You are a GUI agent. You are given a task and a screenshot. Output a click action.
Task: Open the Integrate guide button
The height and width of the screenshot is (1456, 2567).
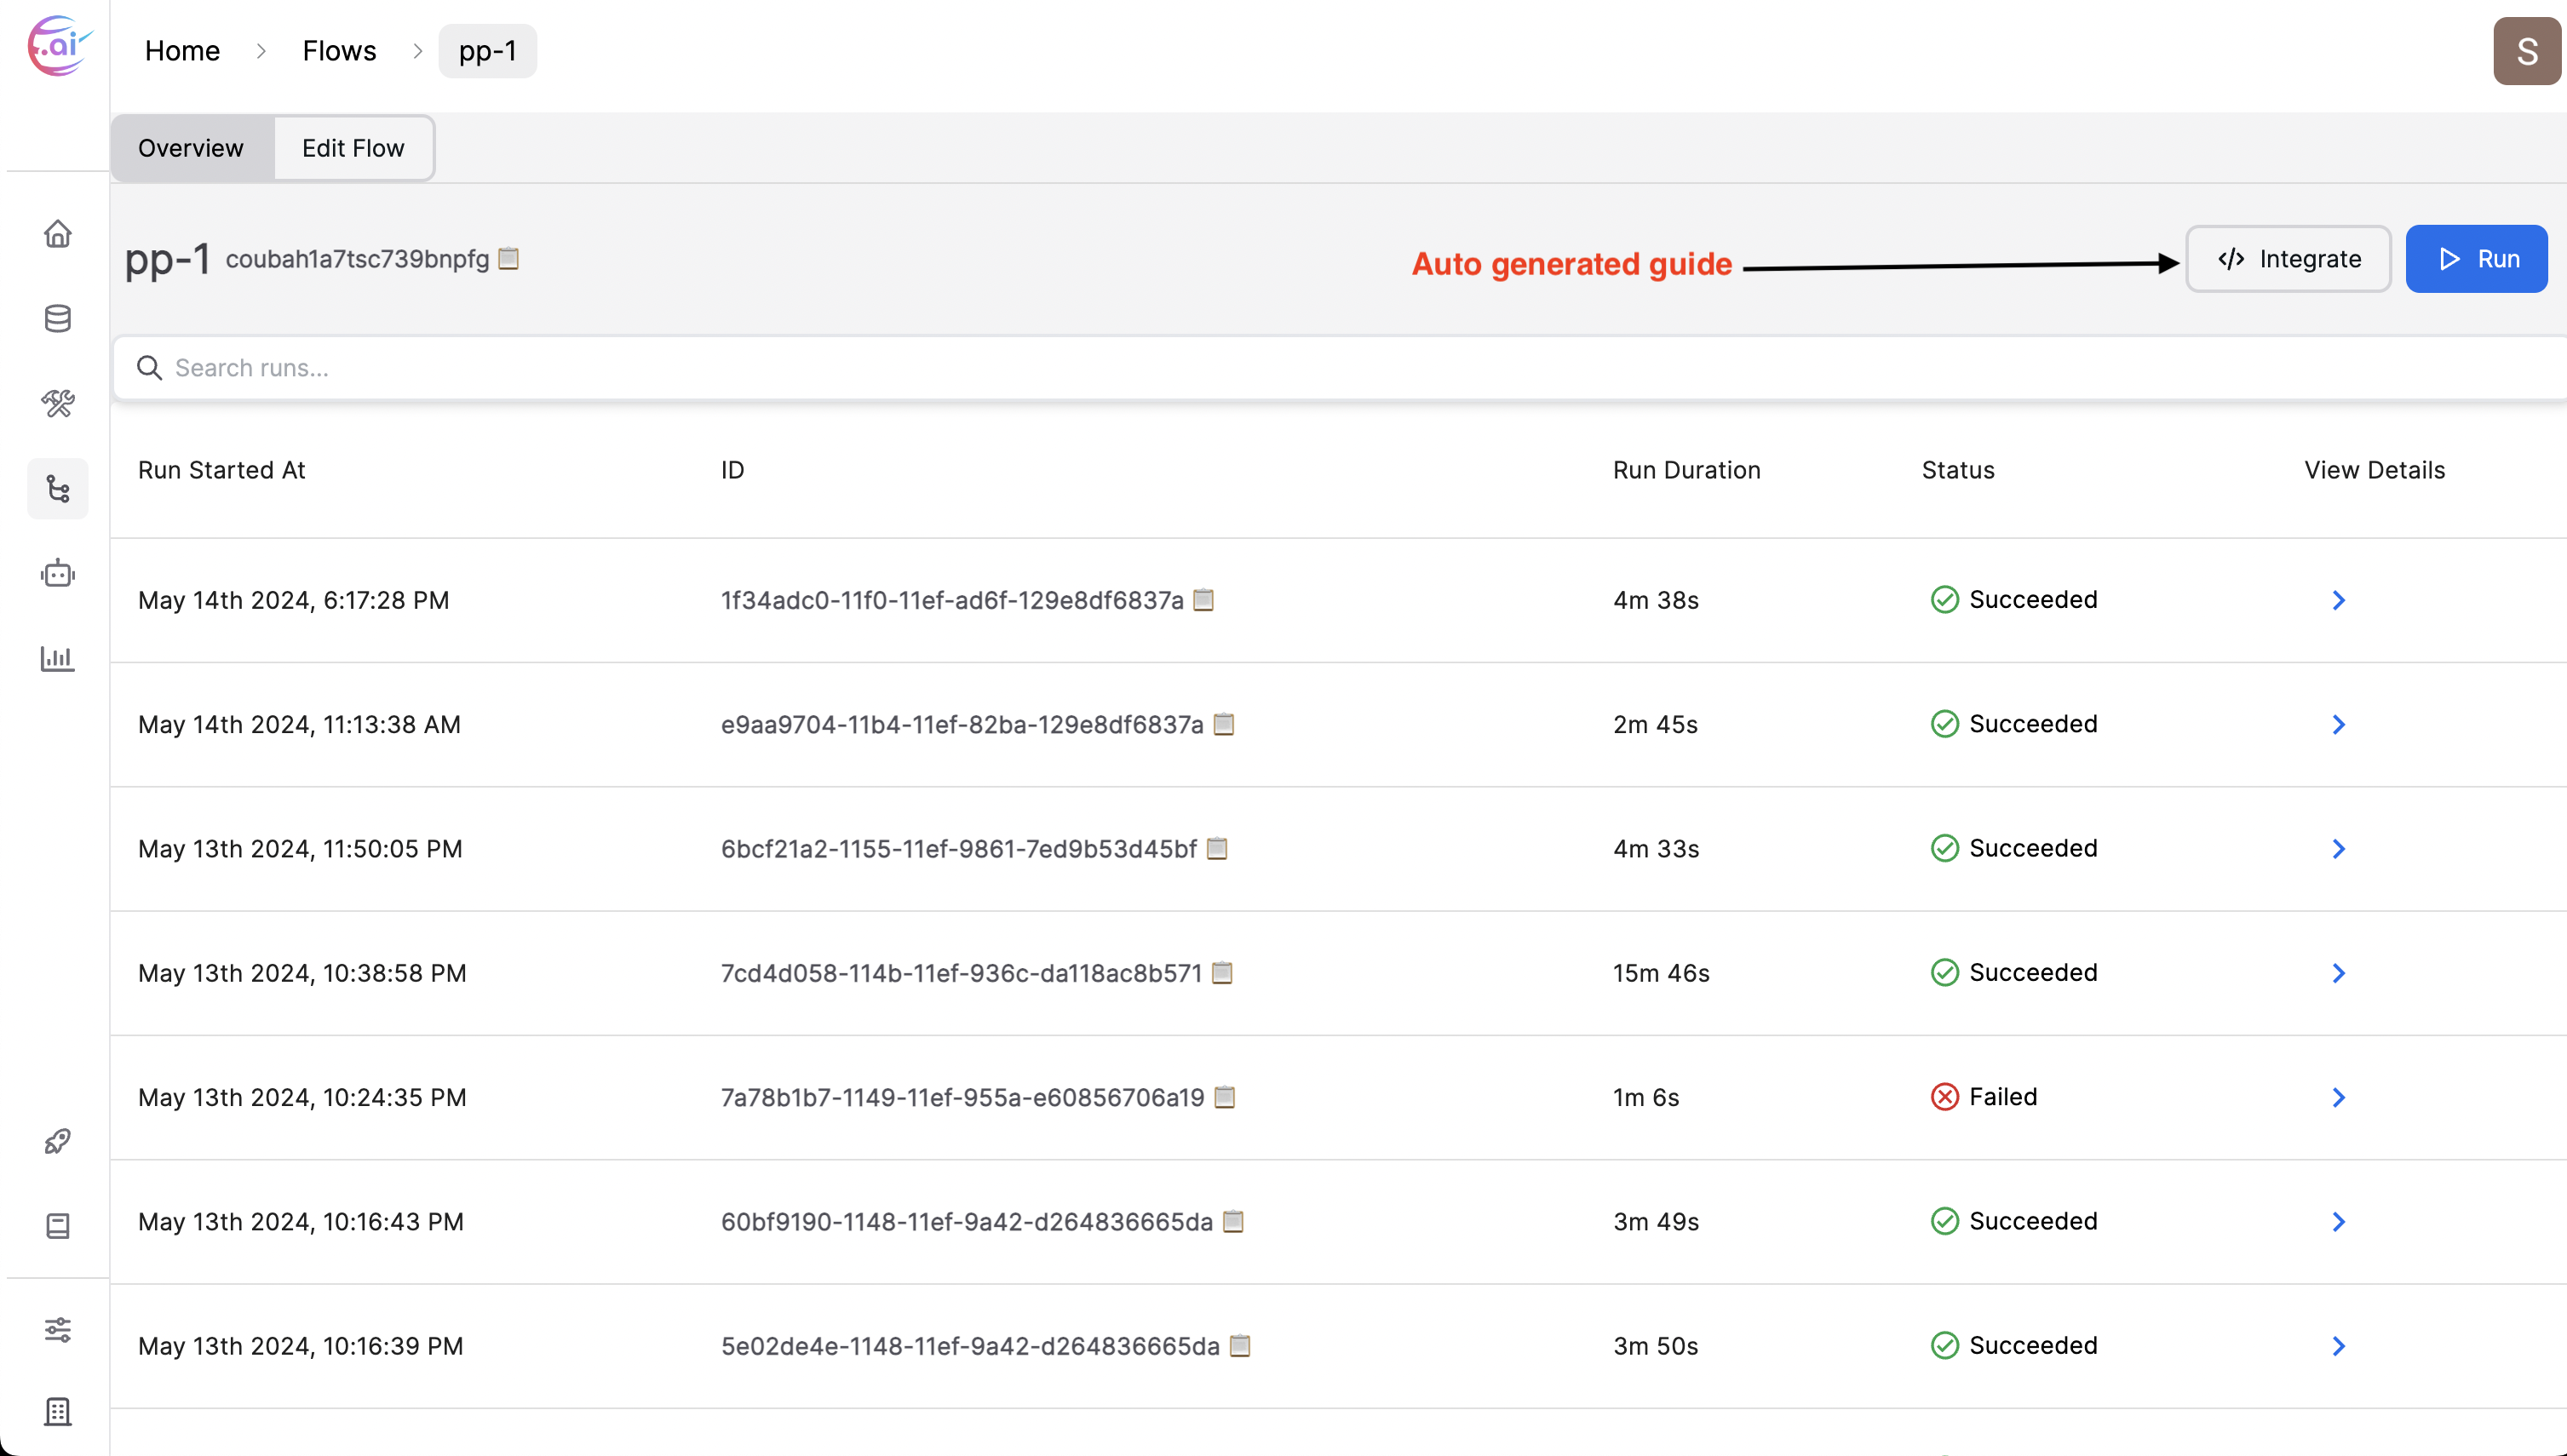[x=2287, y=259]
